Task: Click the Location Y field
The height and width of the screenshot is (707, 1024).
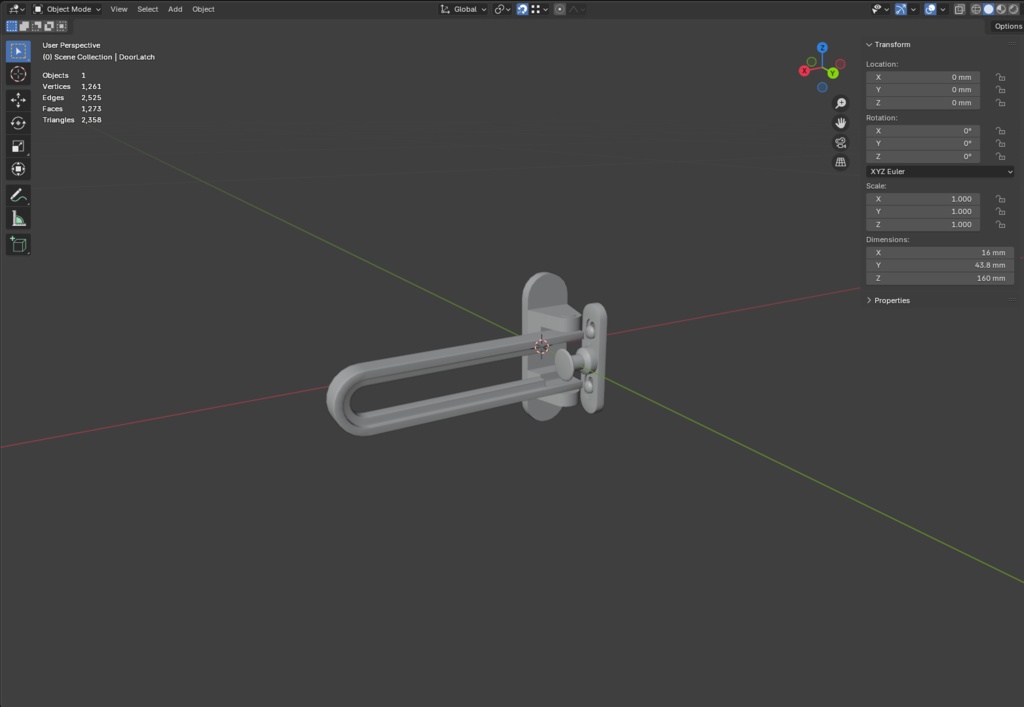Action: click(x=923, y=89)
